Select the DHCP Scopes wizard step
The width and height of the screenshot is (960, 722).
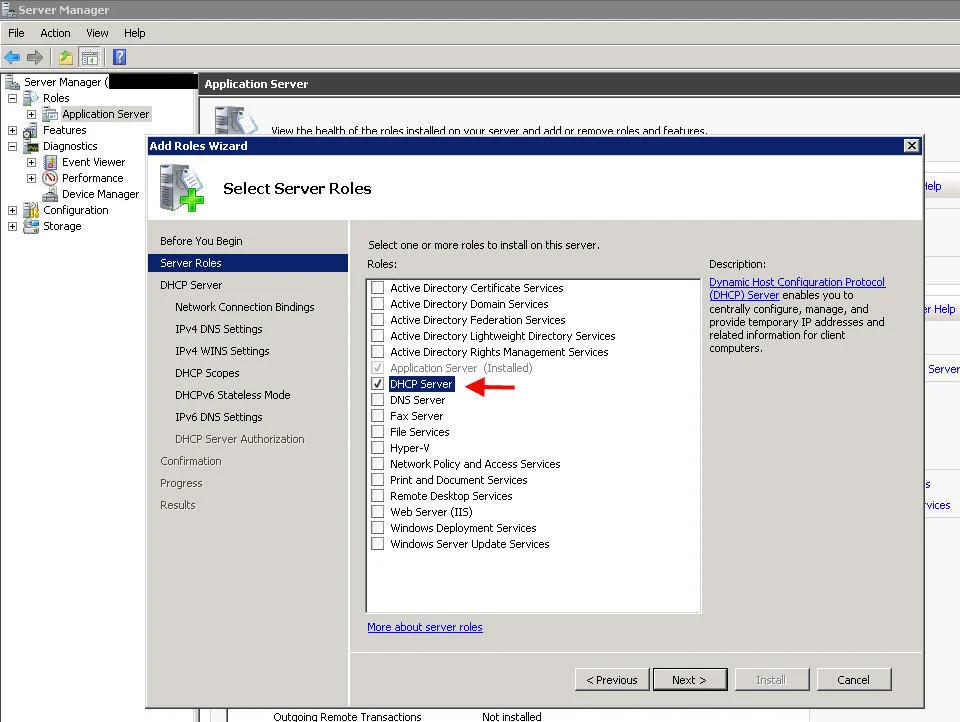pos(207,373)
